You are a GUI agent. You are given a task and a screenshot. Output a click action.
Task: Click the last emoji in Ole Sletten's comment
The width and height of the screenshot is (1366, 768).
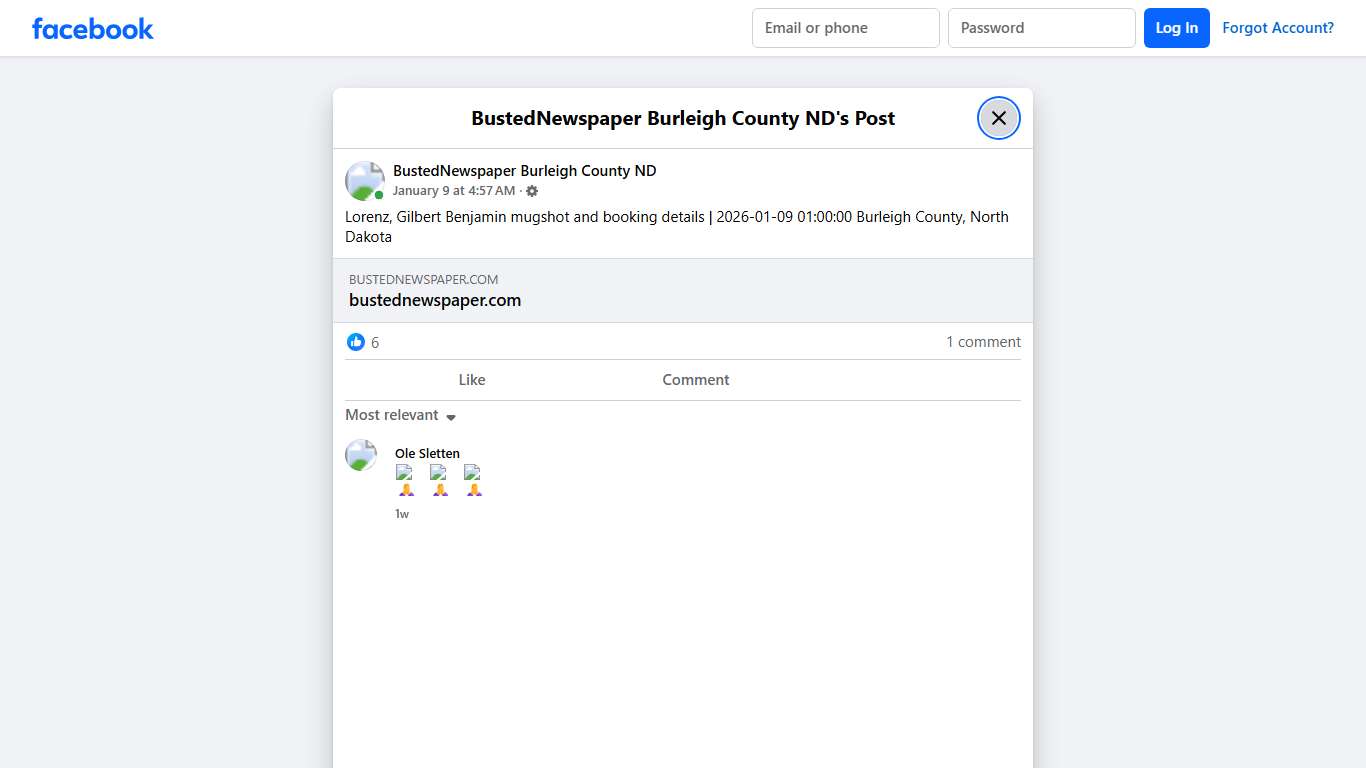point(473,480)
